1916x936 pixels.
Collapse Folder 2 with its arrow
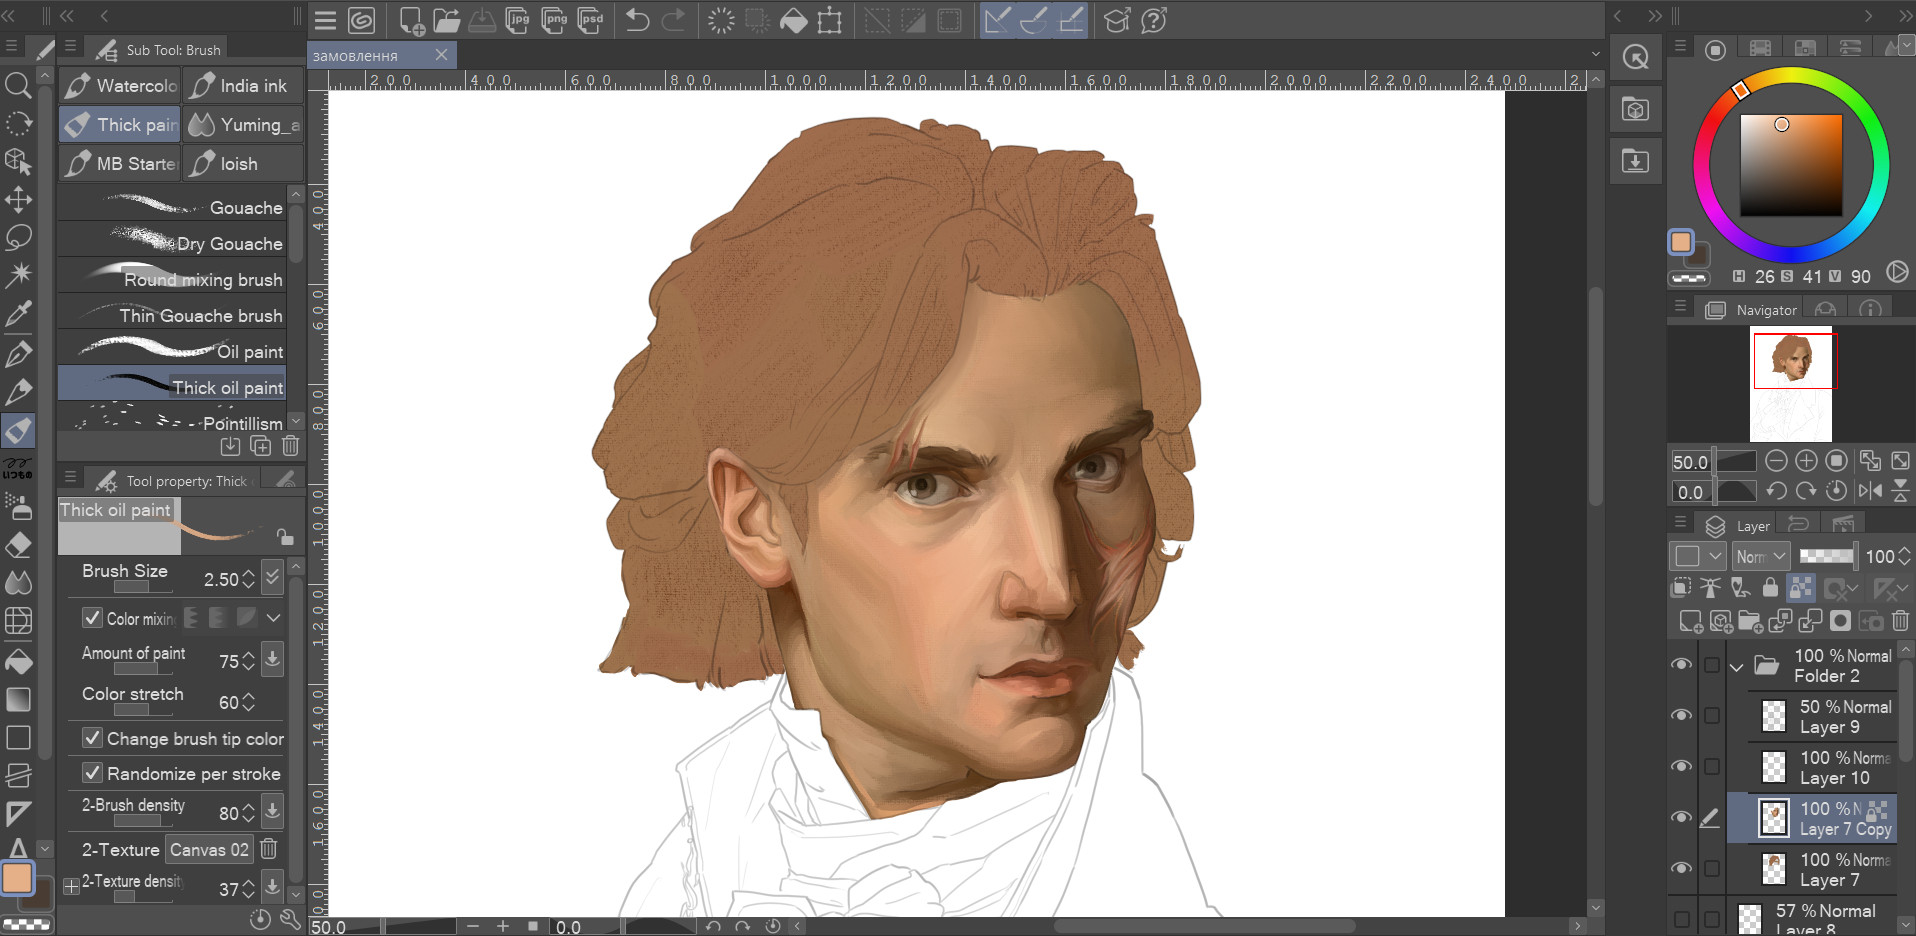[x=1737, y=667]
